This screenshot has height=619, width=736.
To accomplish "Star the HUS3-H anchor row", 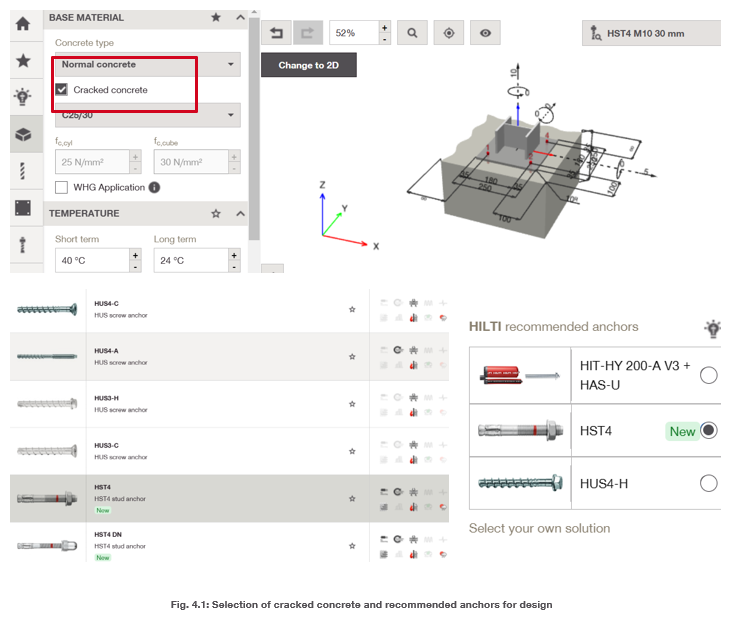I will (352, 404).
